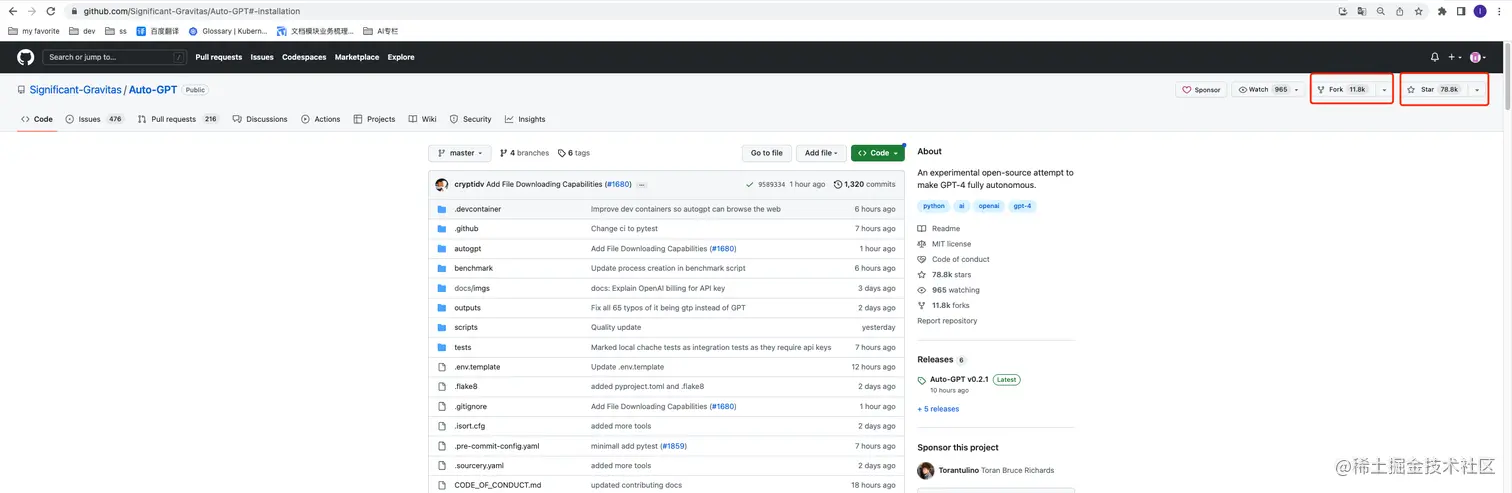
Task: Toggle the browser side panel icon
Action: click(1461, 11)
